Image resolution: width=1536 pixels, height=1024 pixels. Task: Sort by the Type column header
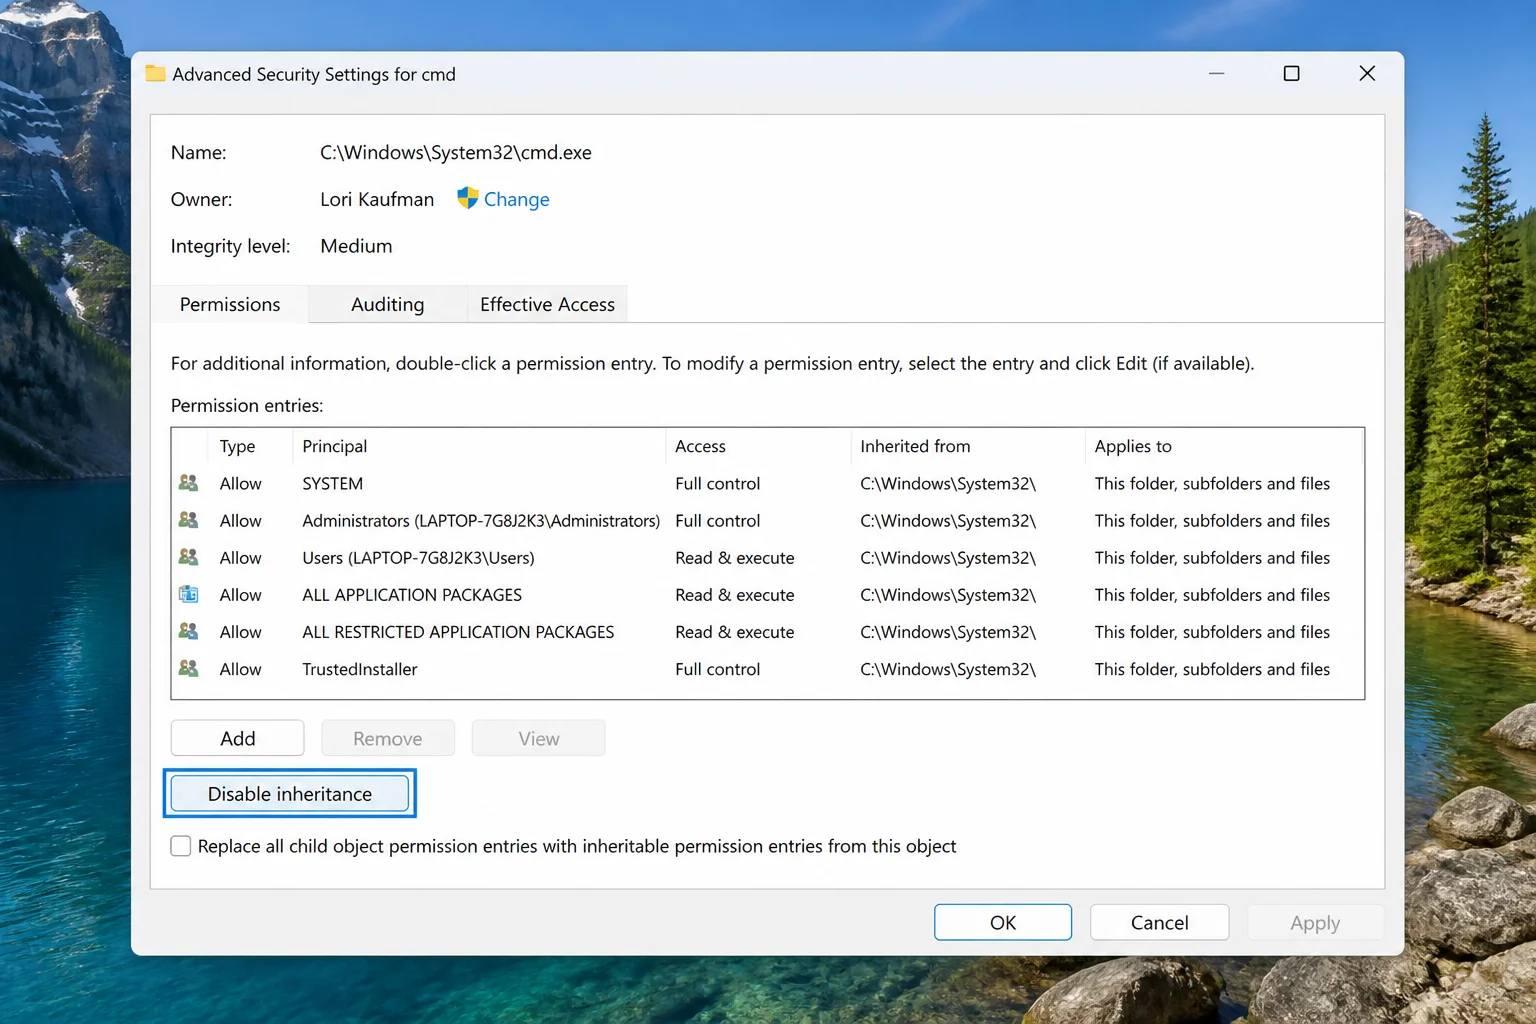point(250,446)
